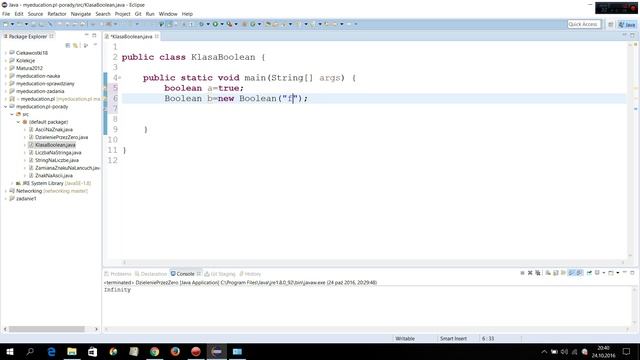Select StringNaLiczbe.java in Package Explorer
Image resolution: width=640 pixels, height=360 pixels.
pyautogui.click(x=57, y=160)
